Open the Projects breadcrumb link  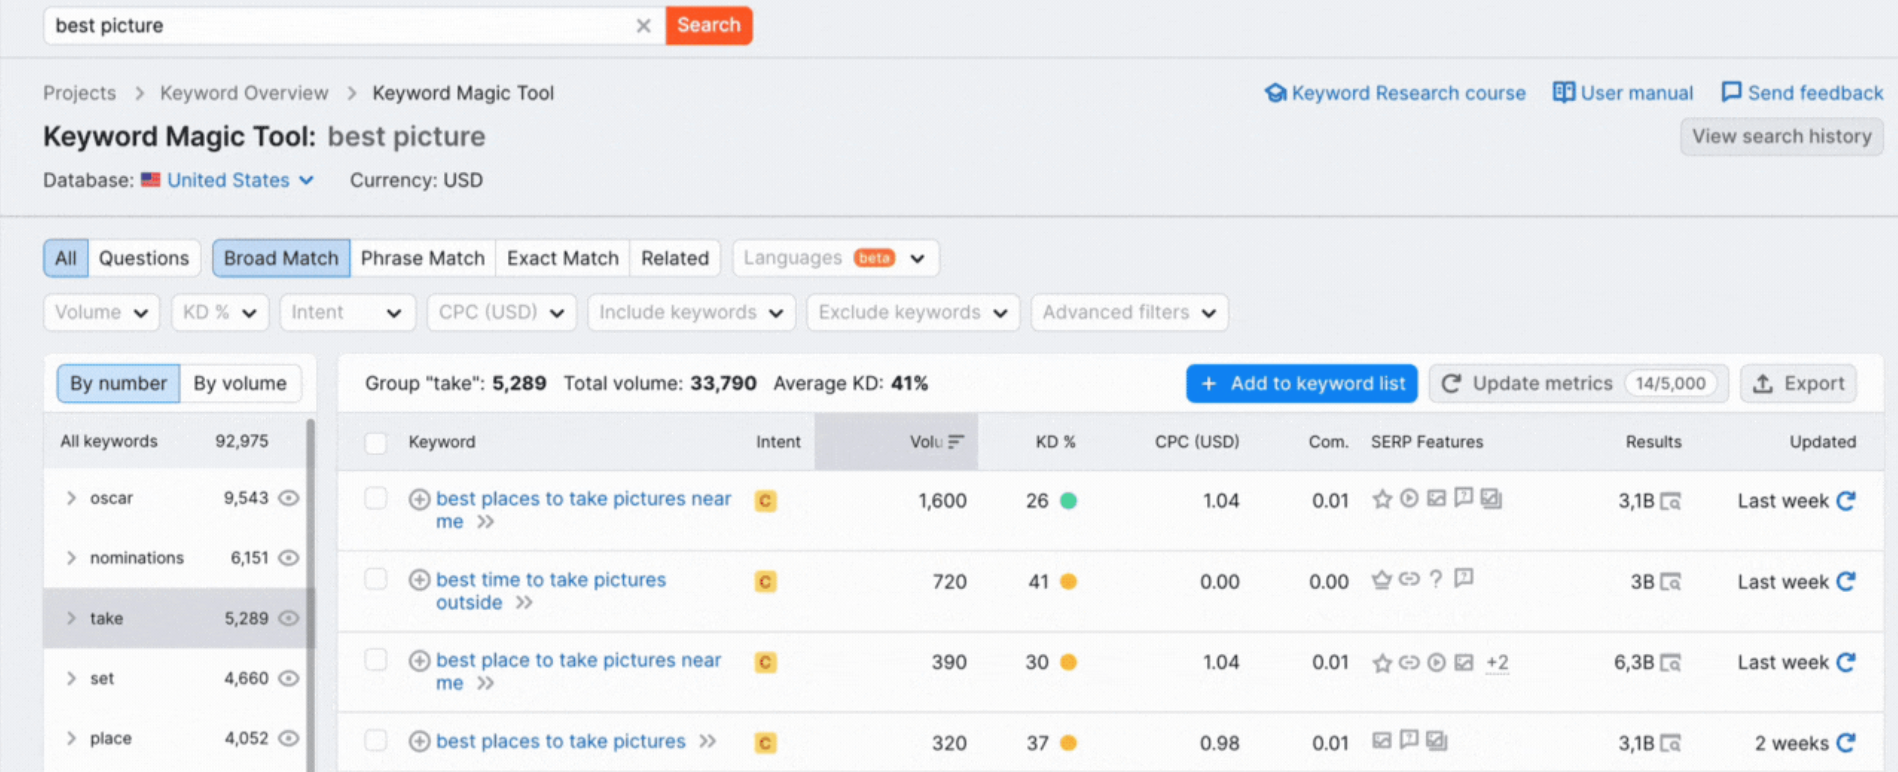(79, 93)
